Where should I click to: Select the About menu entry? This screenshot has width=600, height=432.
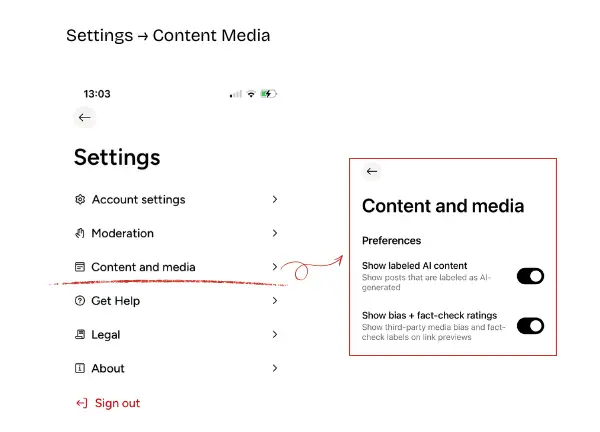point(108,369)
